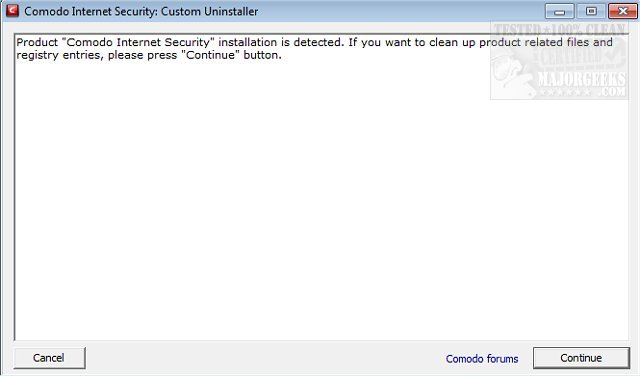This screenshot has height=376, width=640.
Task: Click the "Comodo Internet Security: Custom Uninstaller" title
Action: coord(141,11)
